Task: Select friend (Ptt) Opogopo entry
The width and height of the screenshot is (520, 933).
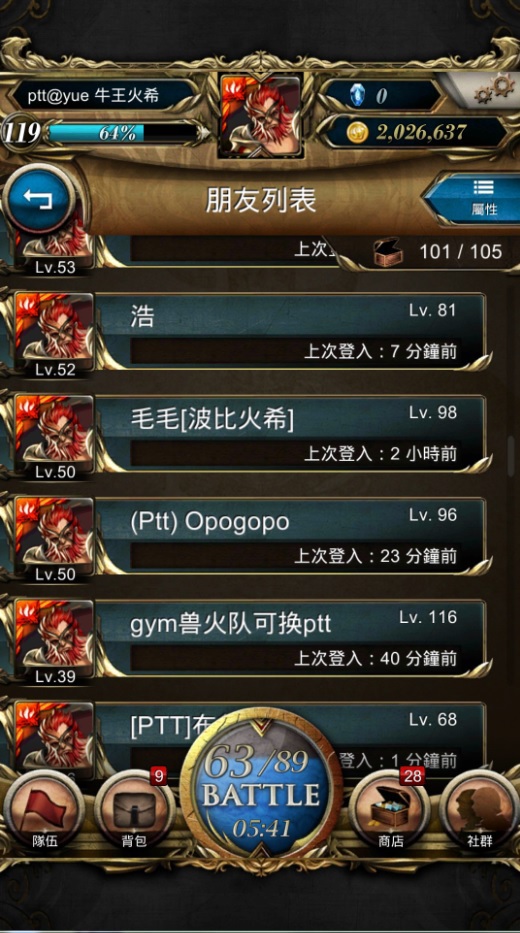Action: coord(289,536)
